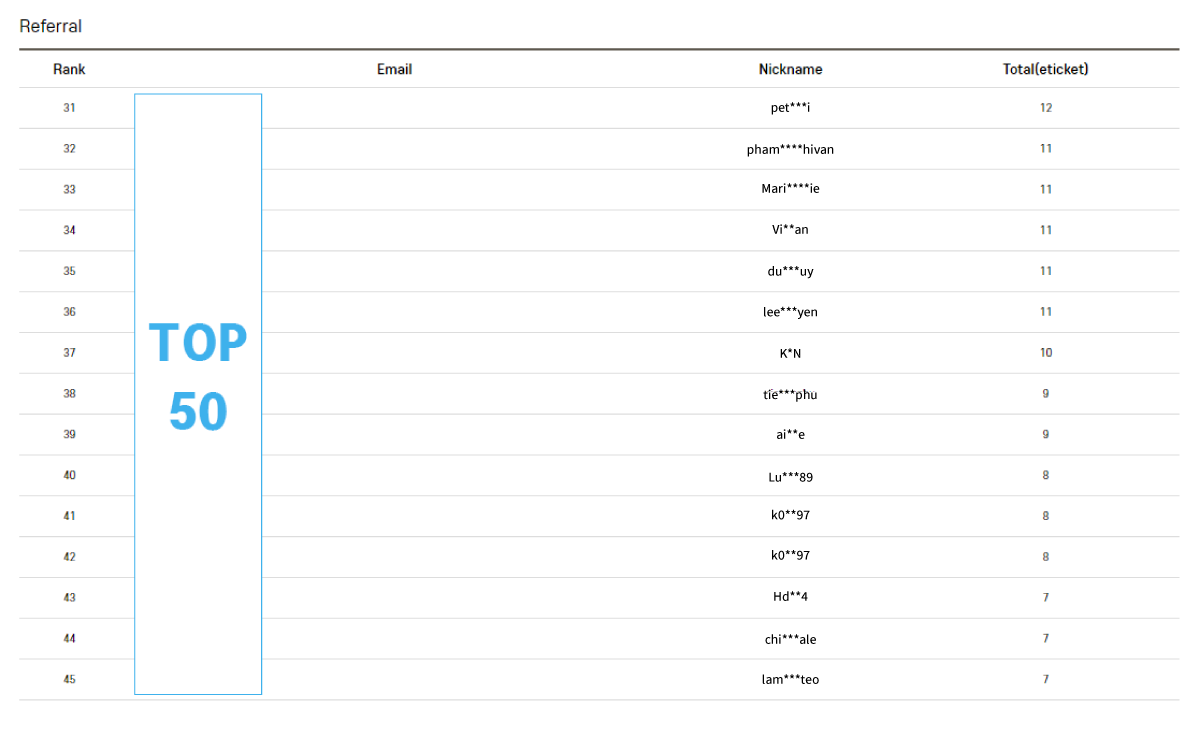Click the Nickname column header
Viewport: 1200px width, 730px height.
click(790, 69)
